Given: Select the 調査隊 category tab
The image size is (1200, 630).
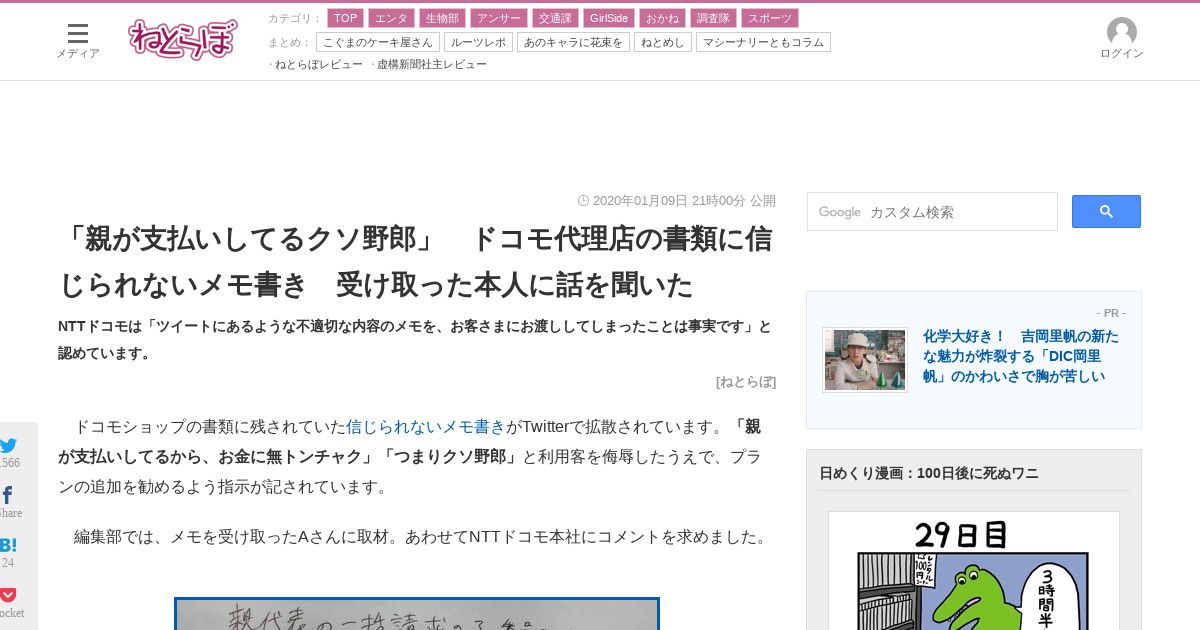Looking at the screenshot, I should [x=713, y=18].
